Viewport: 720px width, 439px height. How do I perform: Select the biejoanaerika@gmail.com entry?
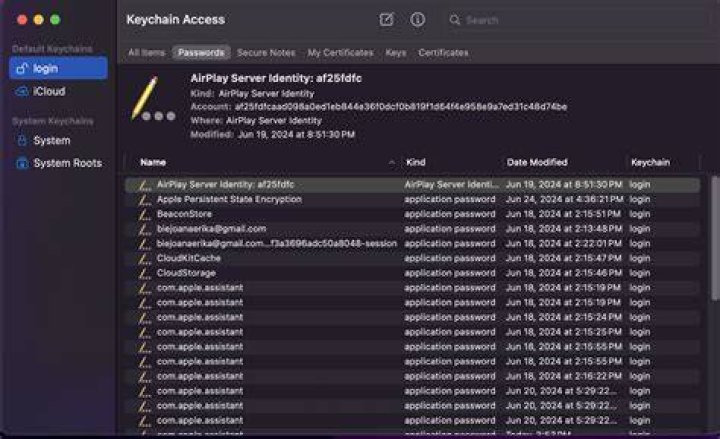(x=412, y=229)
